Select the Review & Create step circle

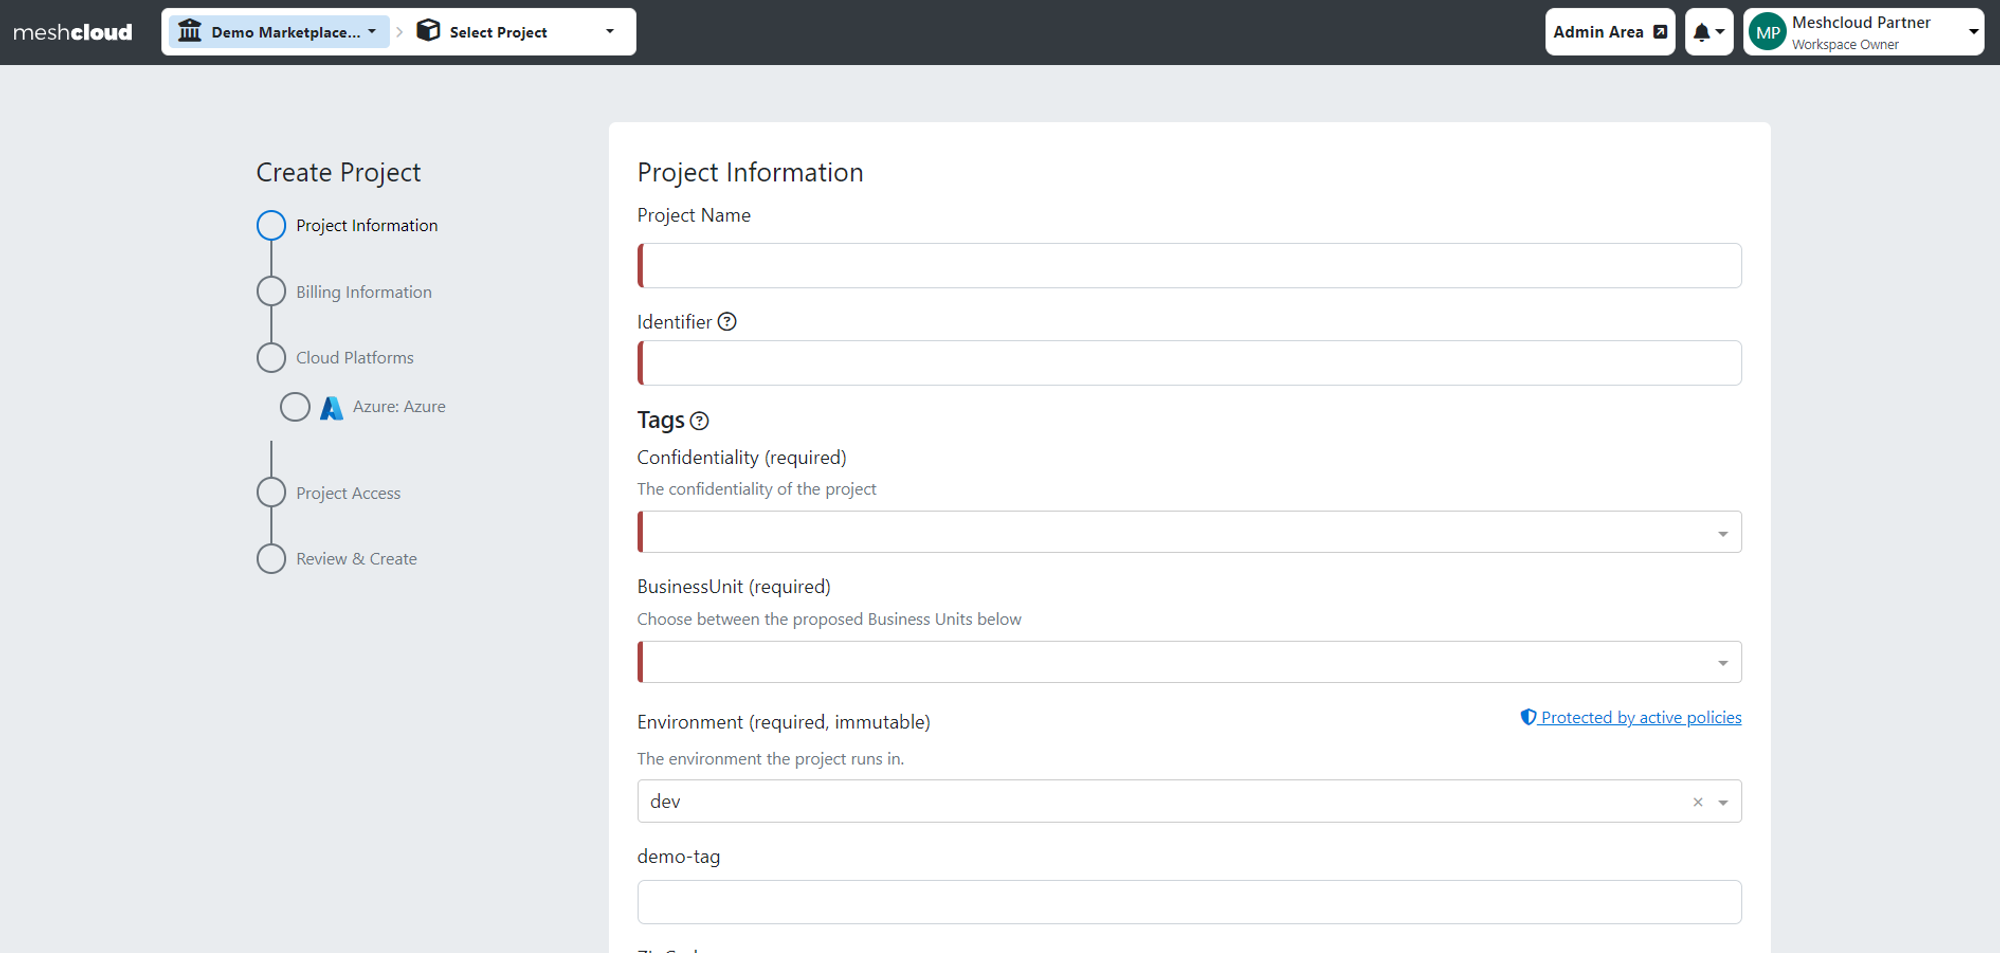[x=271, y=559]
